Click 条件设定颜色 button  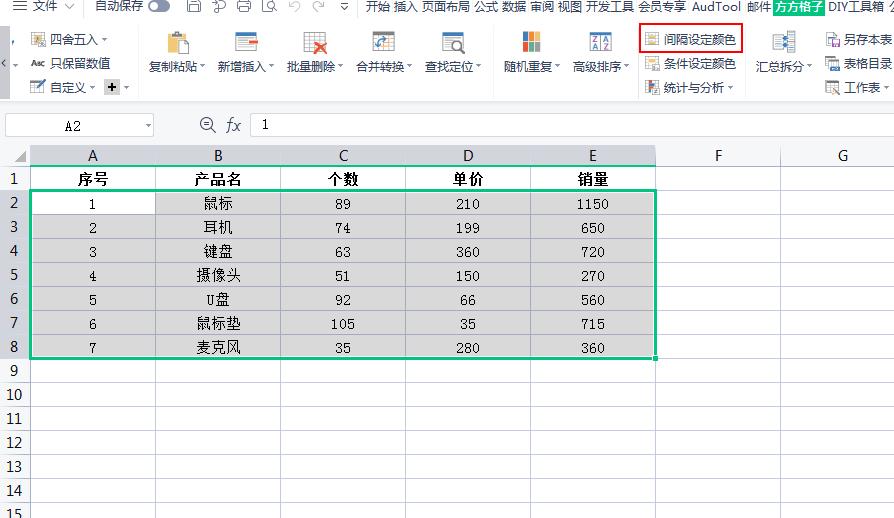click(690, 63)
